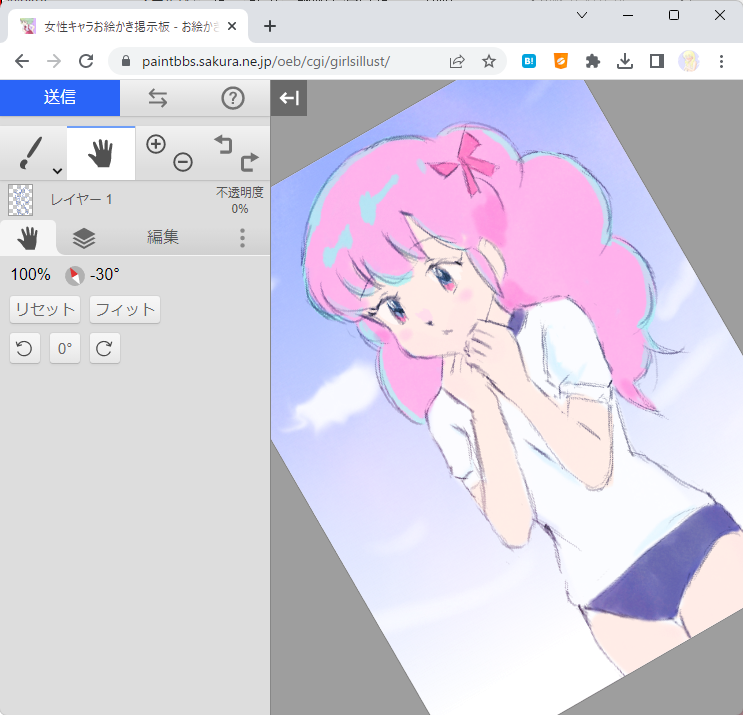This screenshot has height=715, width=743.
Task: Expand the brush tool dropdown chevron
Action: point(57,171)
